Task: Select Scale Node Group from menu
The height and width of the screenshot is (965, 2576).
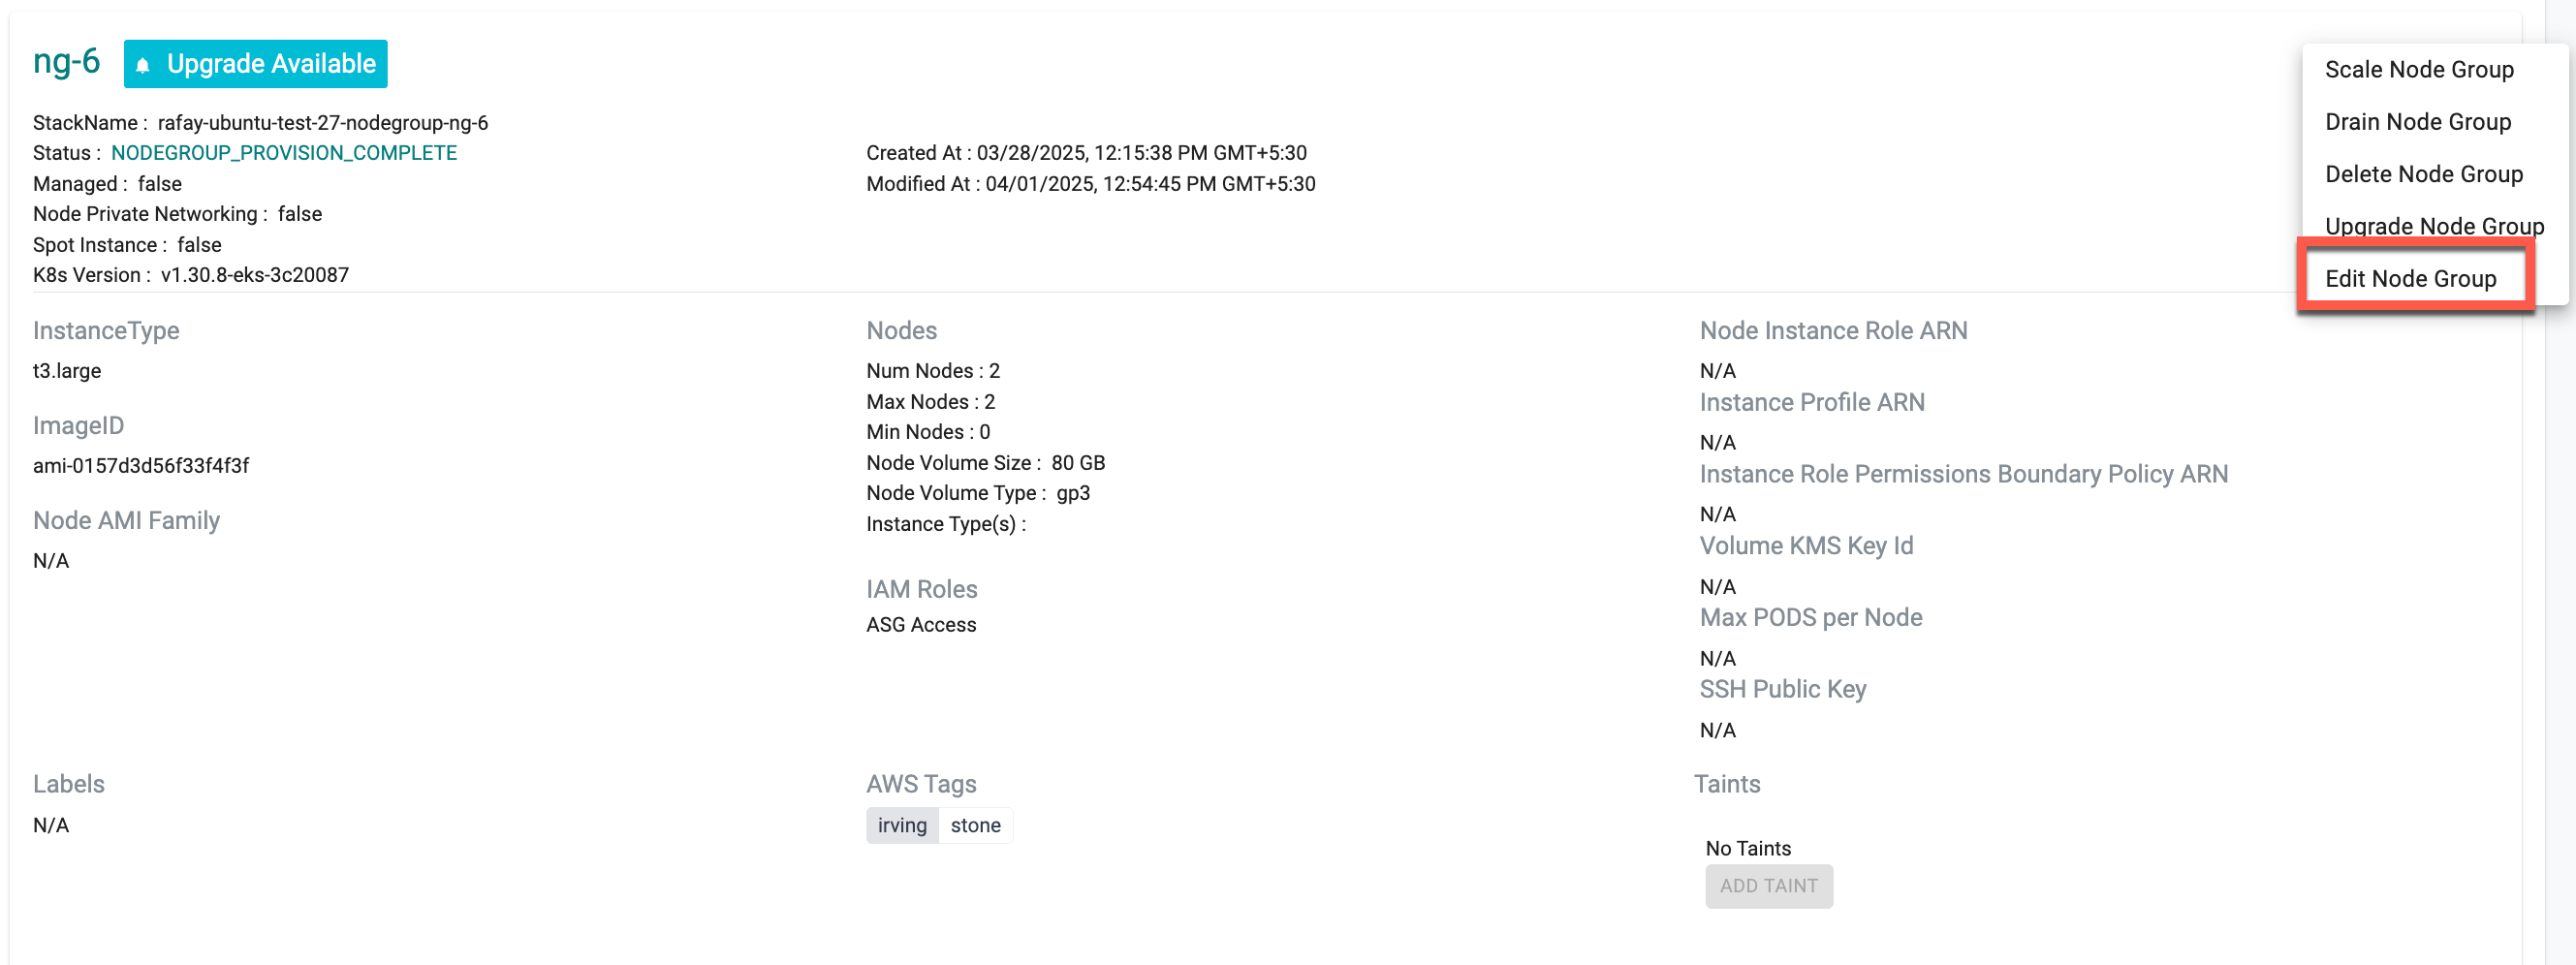Action: click(2419, 69)
